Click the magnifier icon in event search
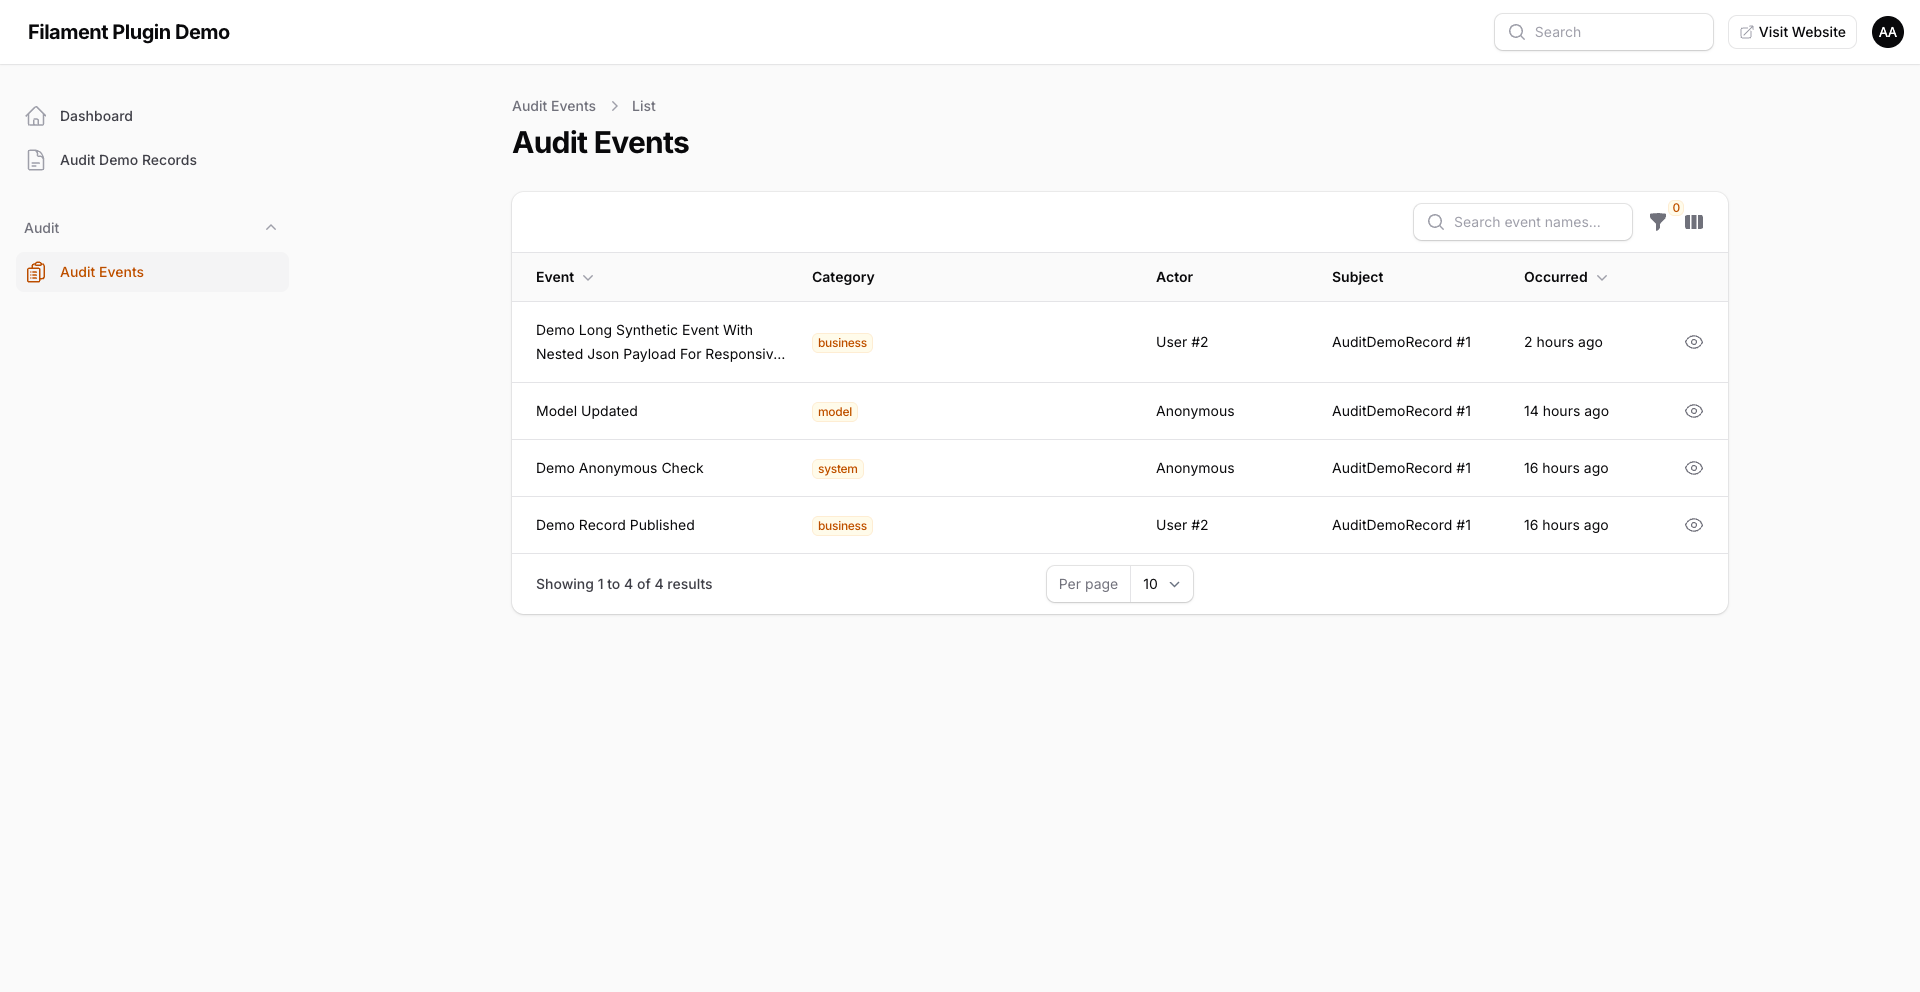 tap(1436, 222)
